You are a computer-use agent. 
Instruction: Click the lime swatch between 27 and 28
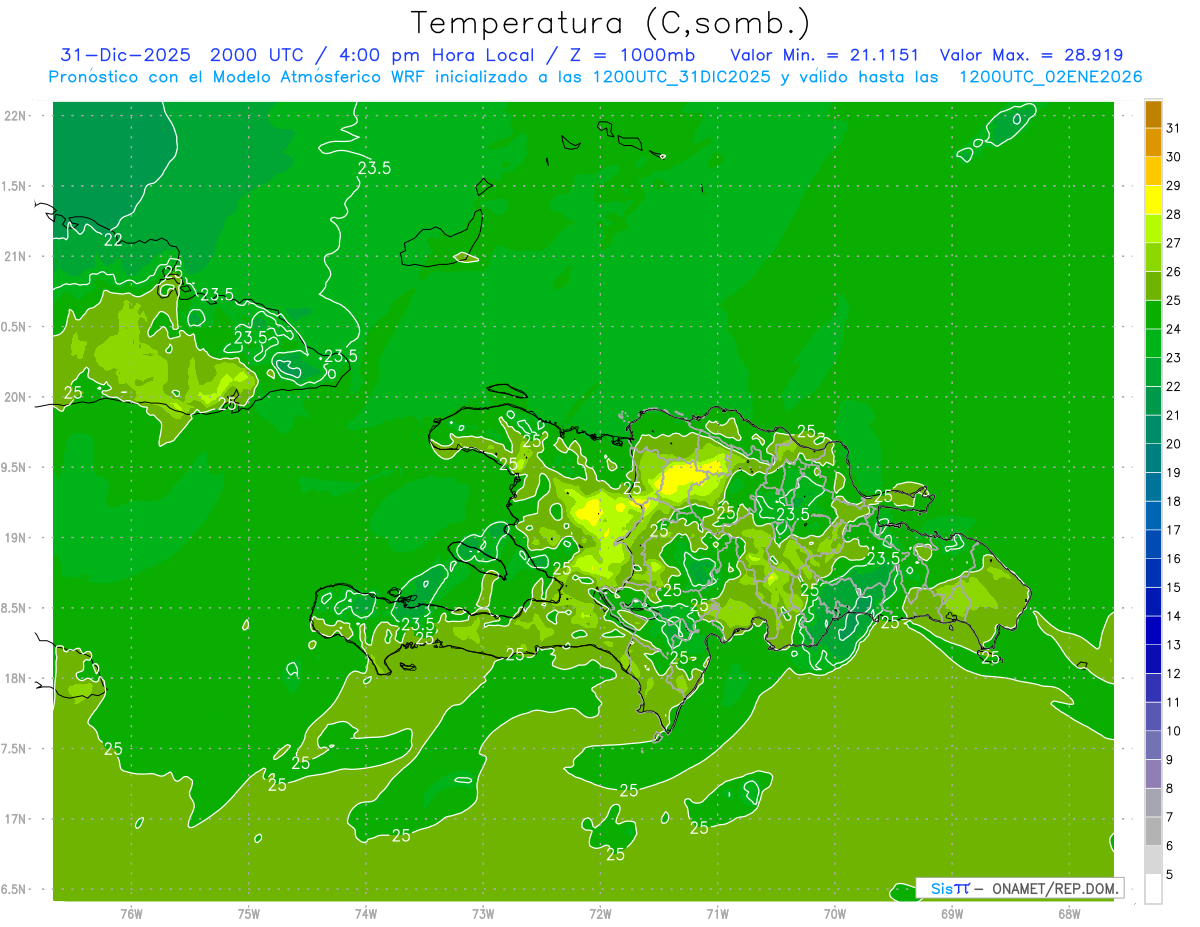click(x=1153, y=228)
